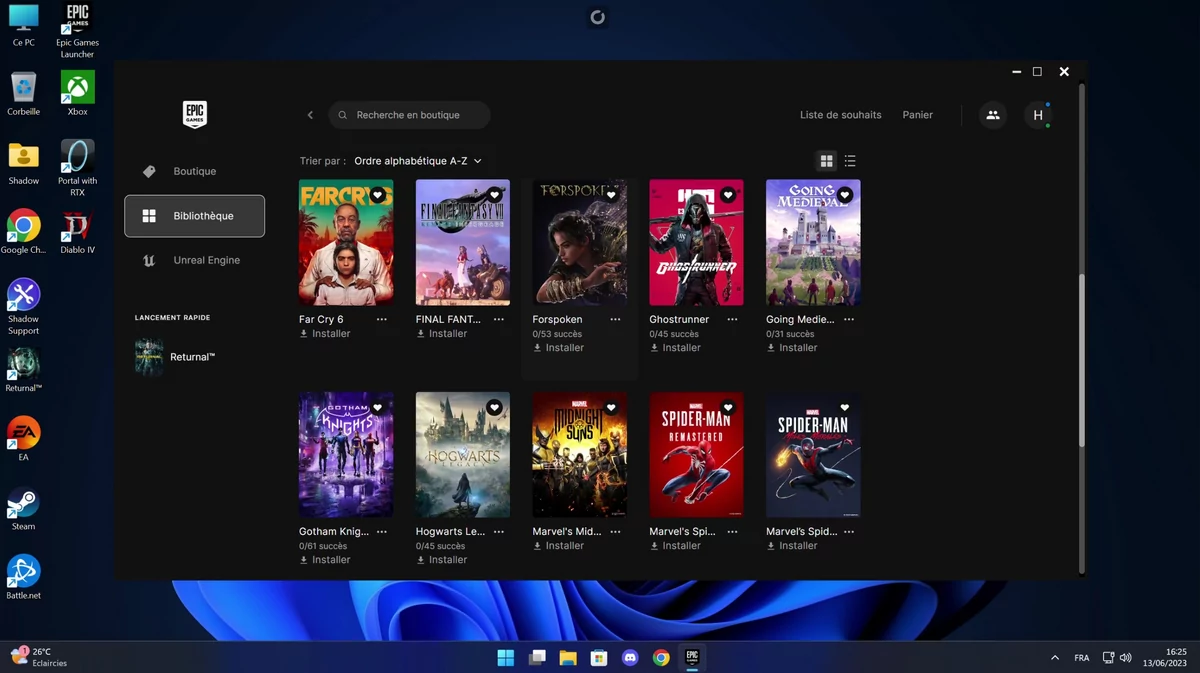Toggle favorite heart on Final Fantasy VII
Viewport: 1200px width, 673px height.
pos(494,195)
